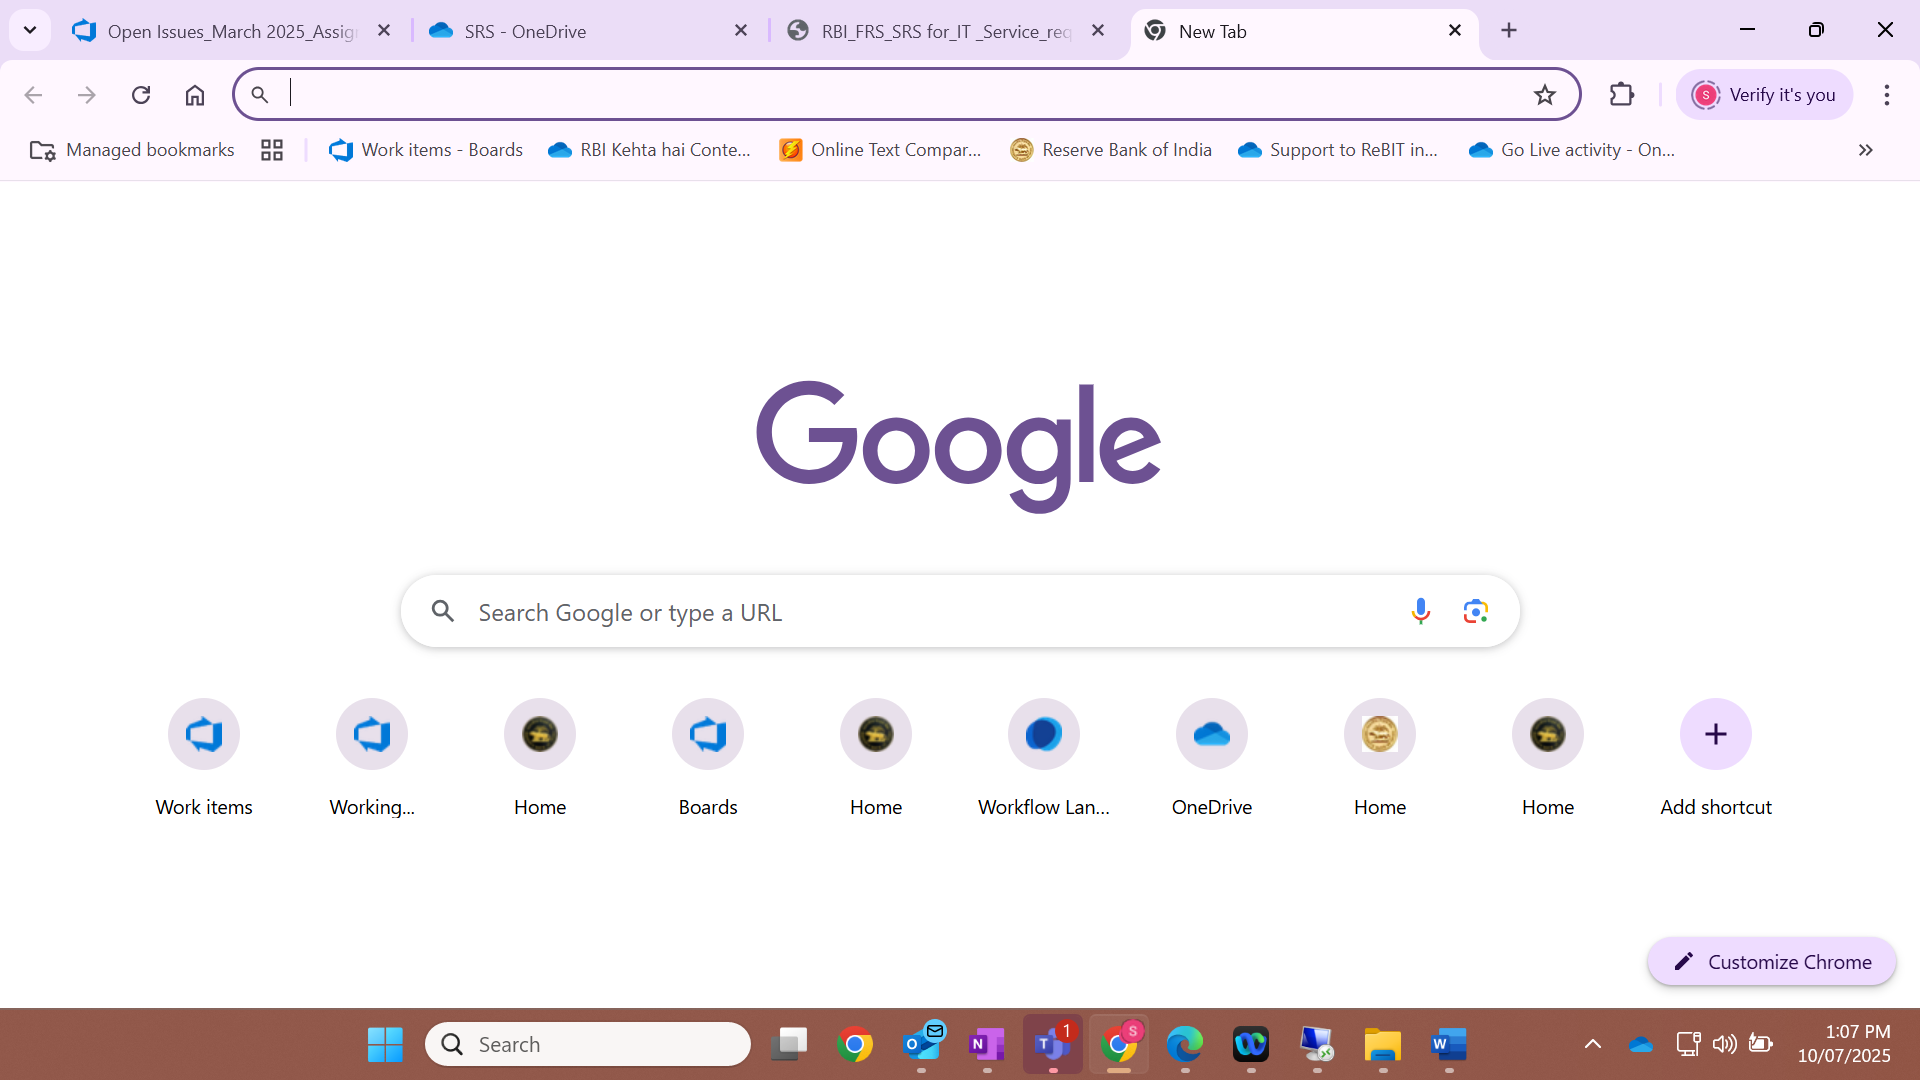Screen dimensions: 1920x1080
Task: Open Google Lens image search icon
Action: click(1475, 611)
